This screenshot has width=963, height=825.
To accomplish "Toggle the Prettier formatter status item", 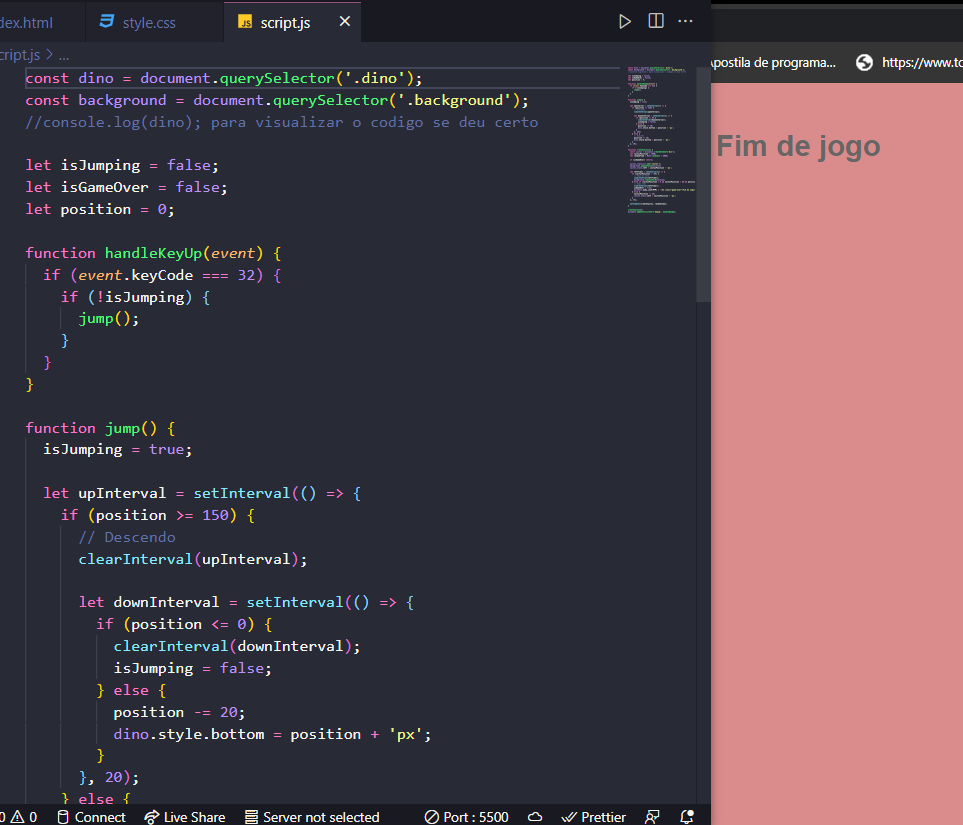I will pyautogui.click(x=597, y=817).
